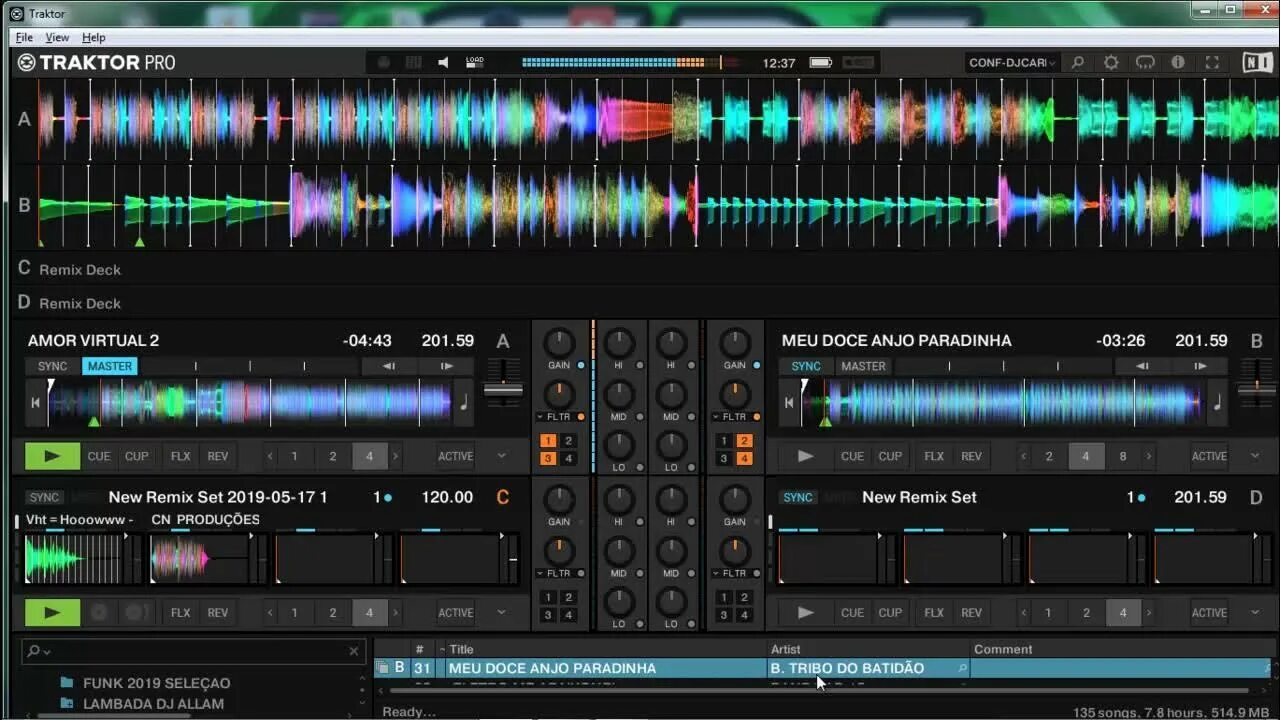Toggle MASTER on deck B
Viewport: 1280px width, 720px height.
click(863, 366)
